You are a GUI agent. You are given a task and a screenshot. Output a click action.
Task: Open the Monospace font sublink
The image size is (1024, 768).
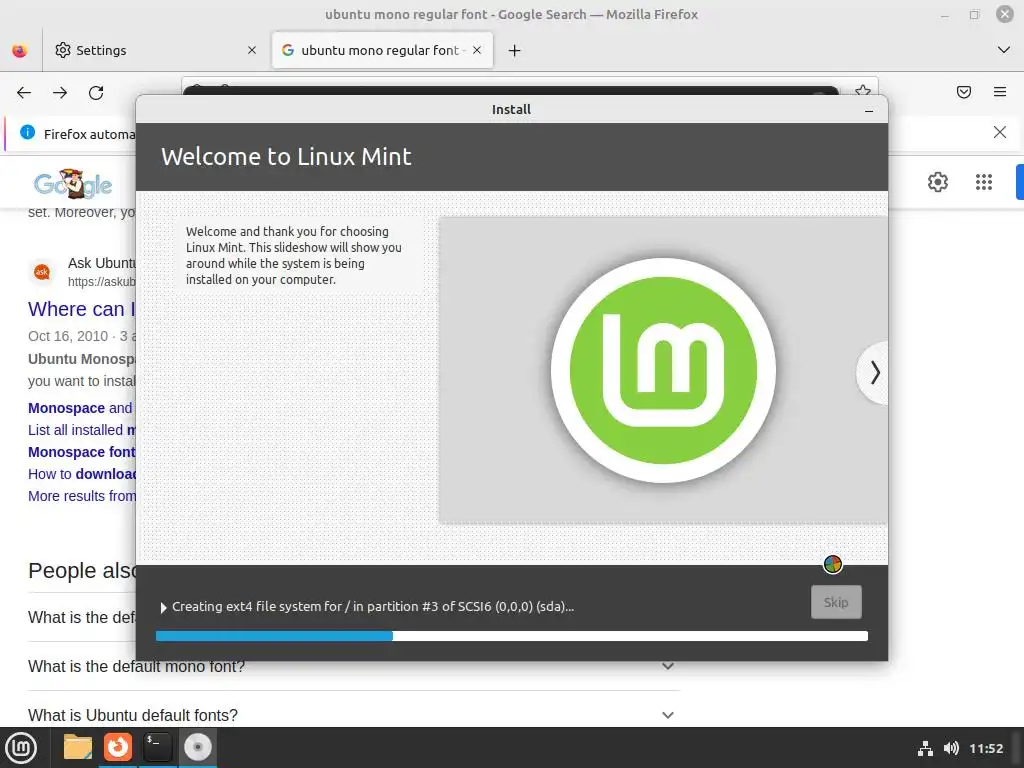82,453
